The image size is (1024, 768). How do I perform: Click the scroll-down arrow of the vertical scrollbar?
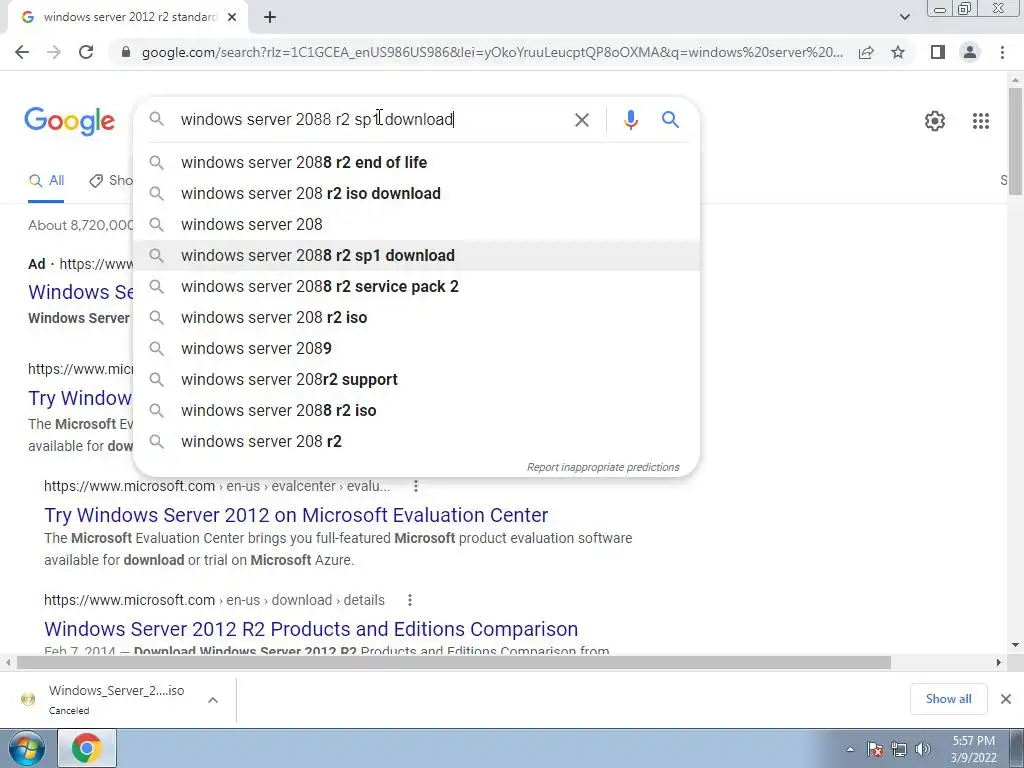pos(1016,645)
